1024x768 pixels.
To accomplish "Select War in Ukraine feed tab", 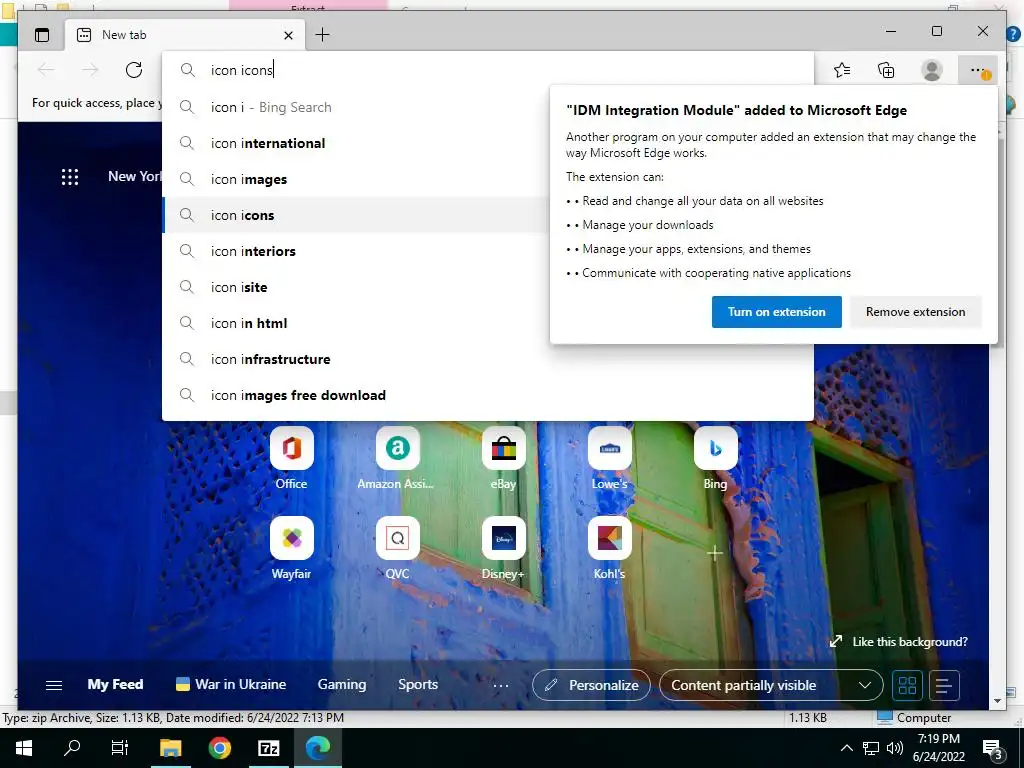I will 231,684.
